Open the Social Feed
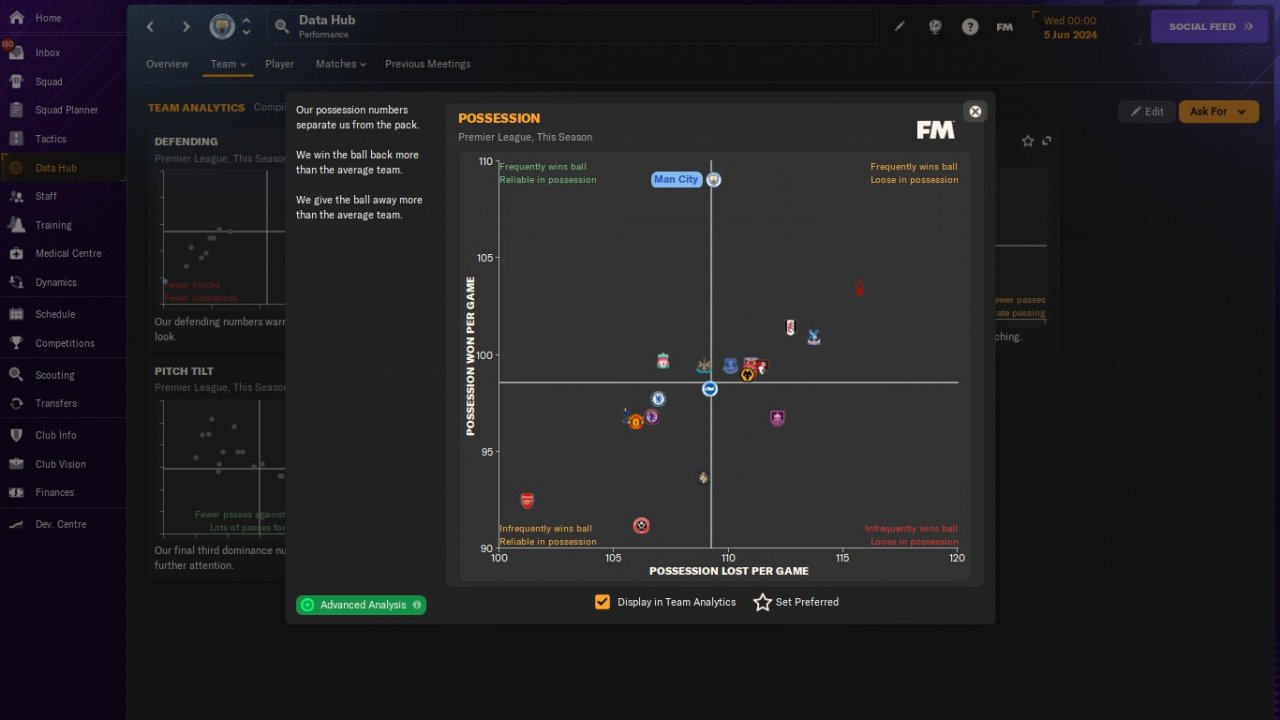This screenshot has width=1280, height=720. [1211, 27]
